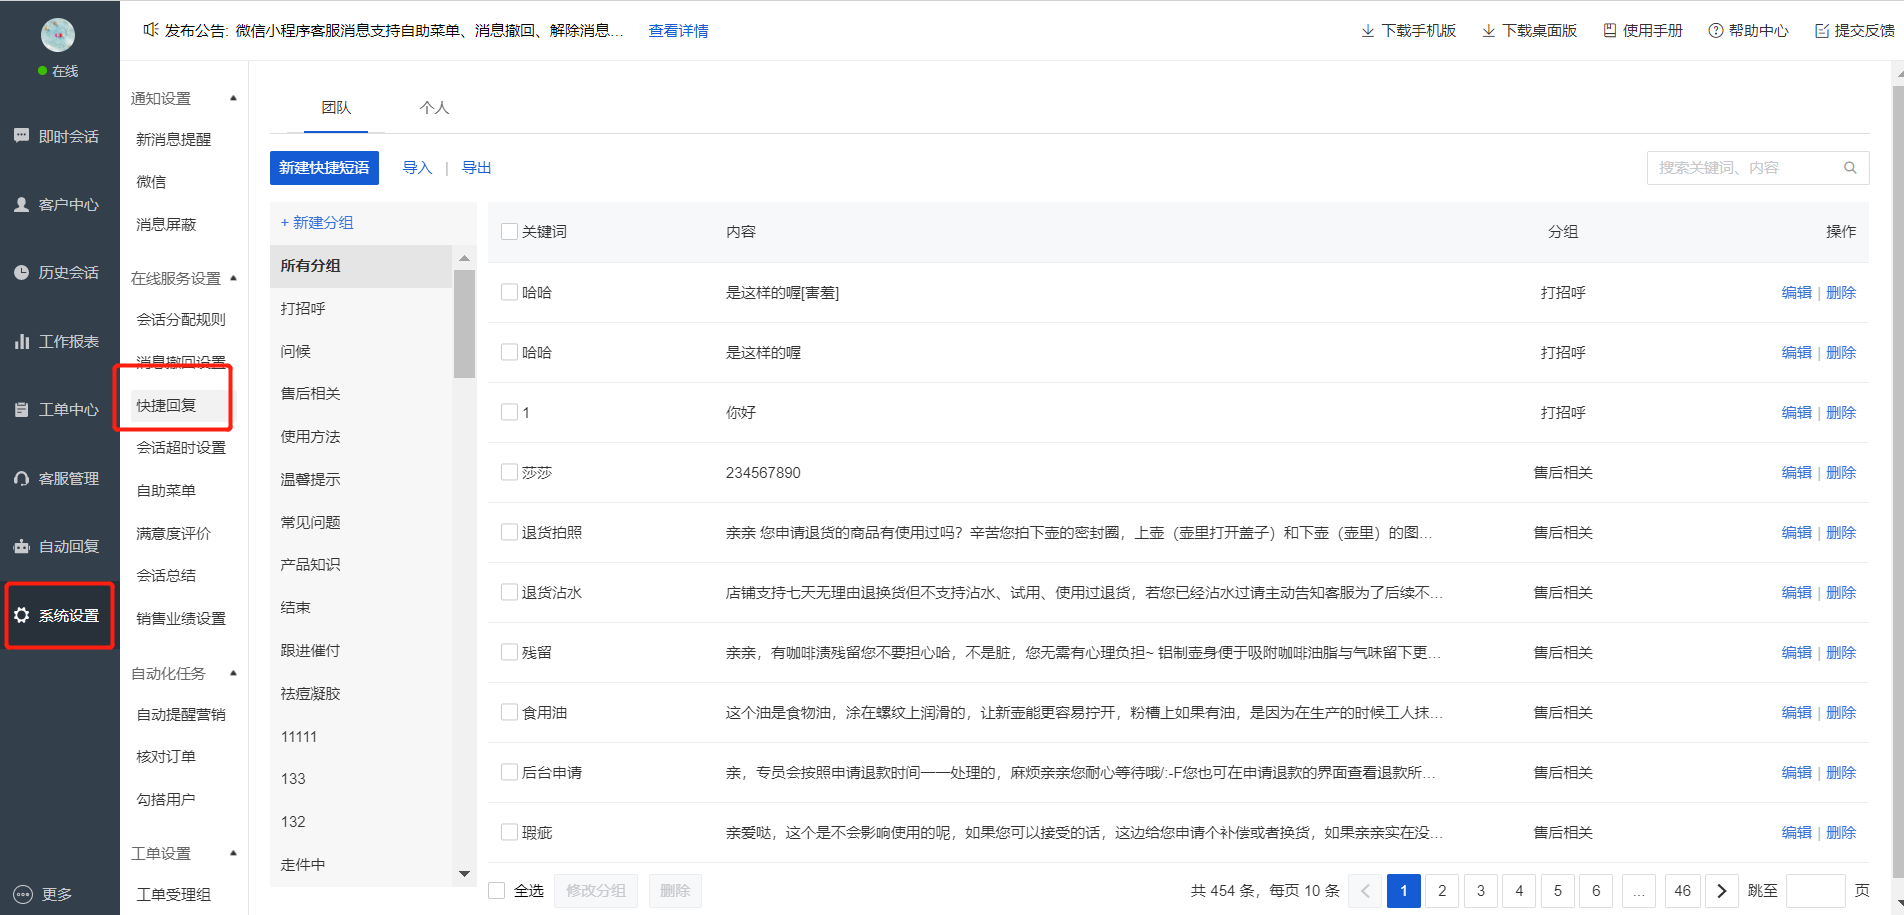
Task: Collapse the 自动化任务 section
Action: coord(233,673)
